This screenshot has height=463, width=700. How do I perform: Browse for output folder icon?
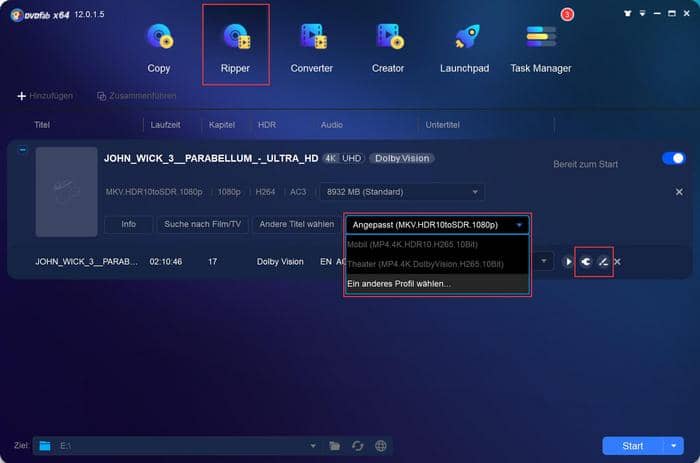(334, 446)
